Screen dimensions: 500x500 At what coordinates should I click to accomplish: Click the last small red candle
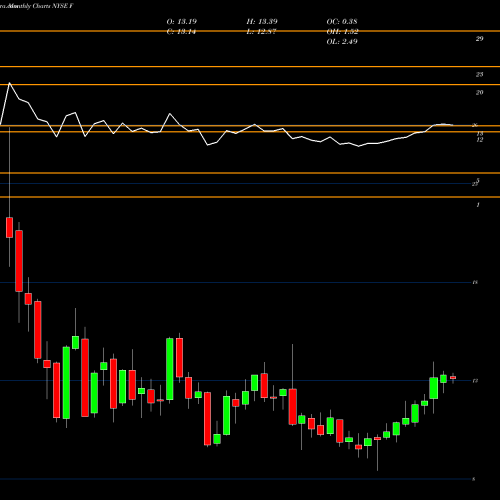(453, 378)
